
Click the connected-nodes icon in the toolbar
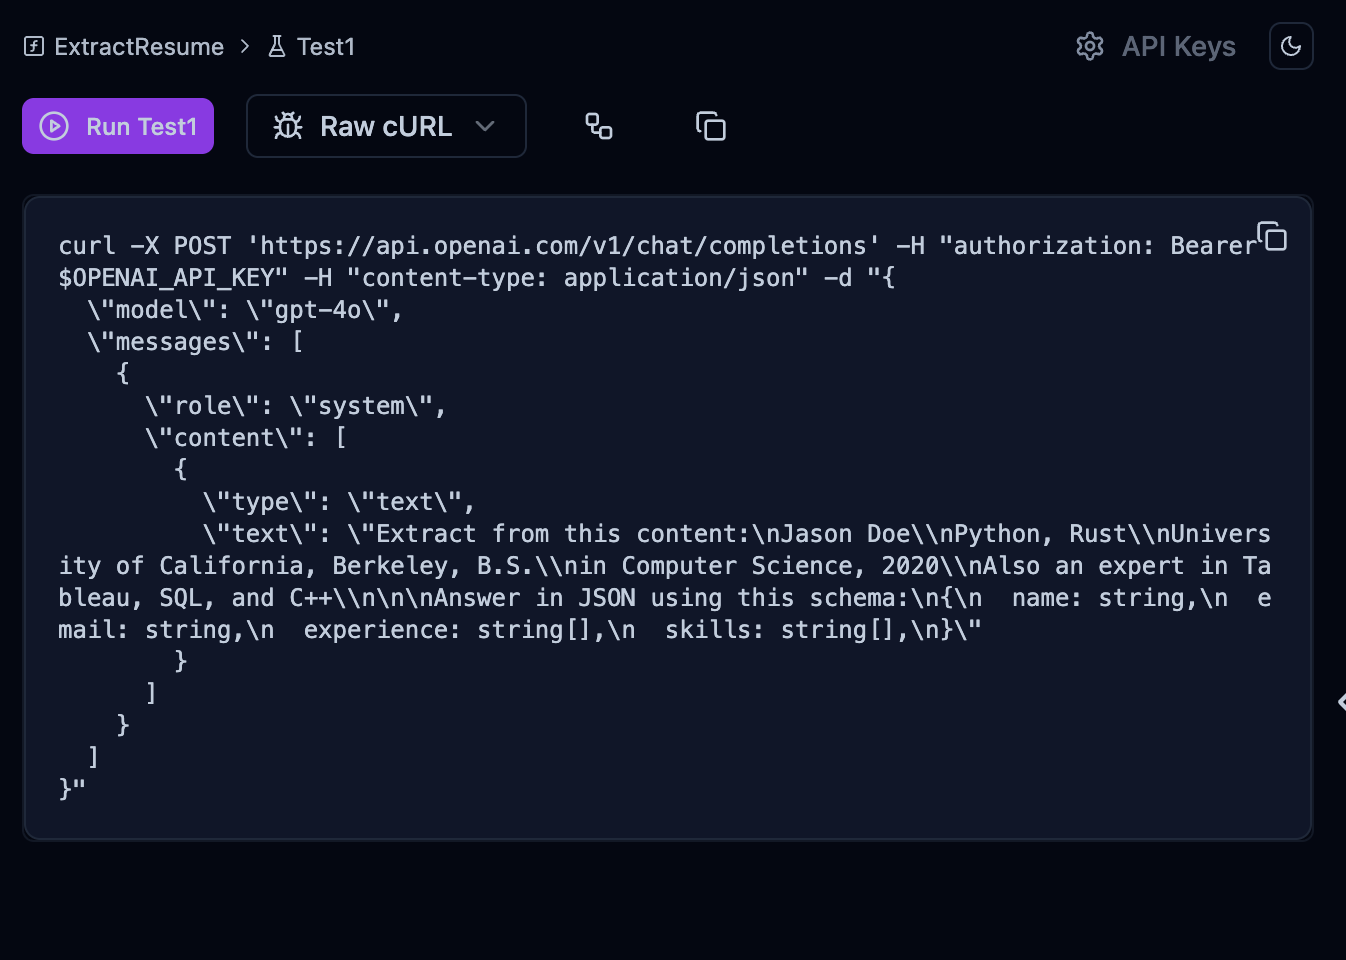point(599,126)
